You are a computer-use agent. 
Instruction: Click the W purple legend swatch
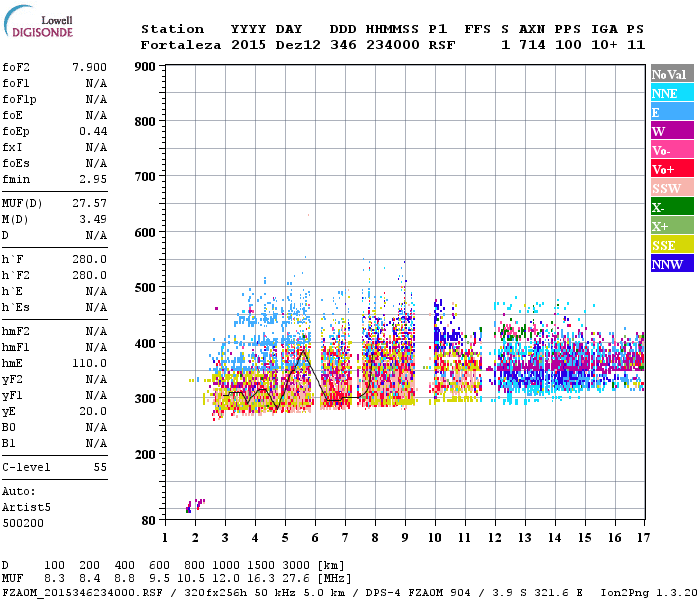[x=672, y=131]
